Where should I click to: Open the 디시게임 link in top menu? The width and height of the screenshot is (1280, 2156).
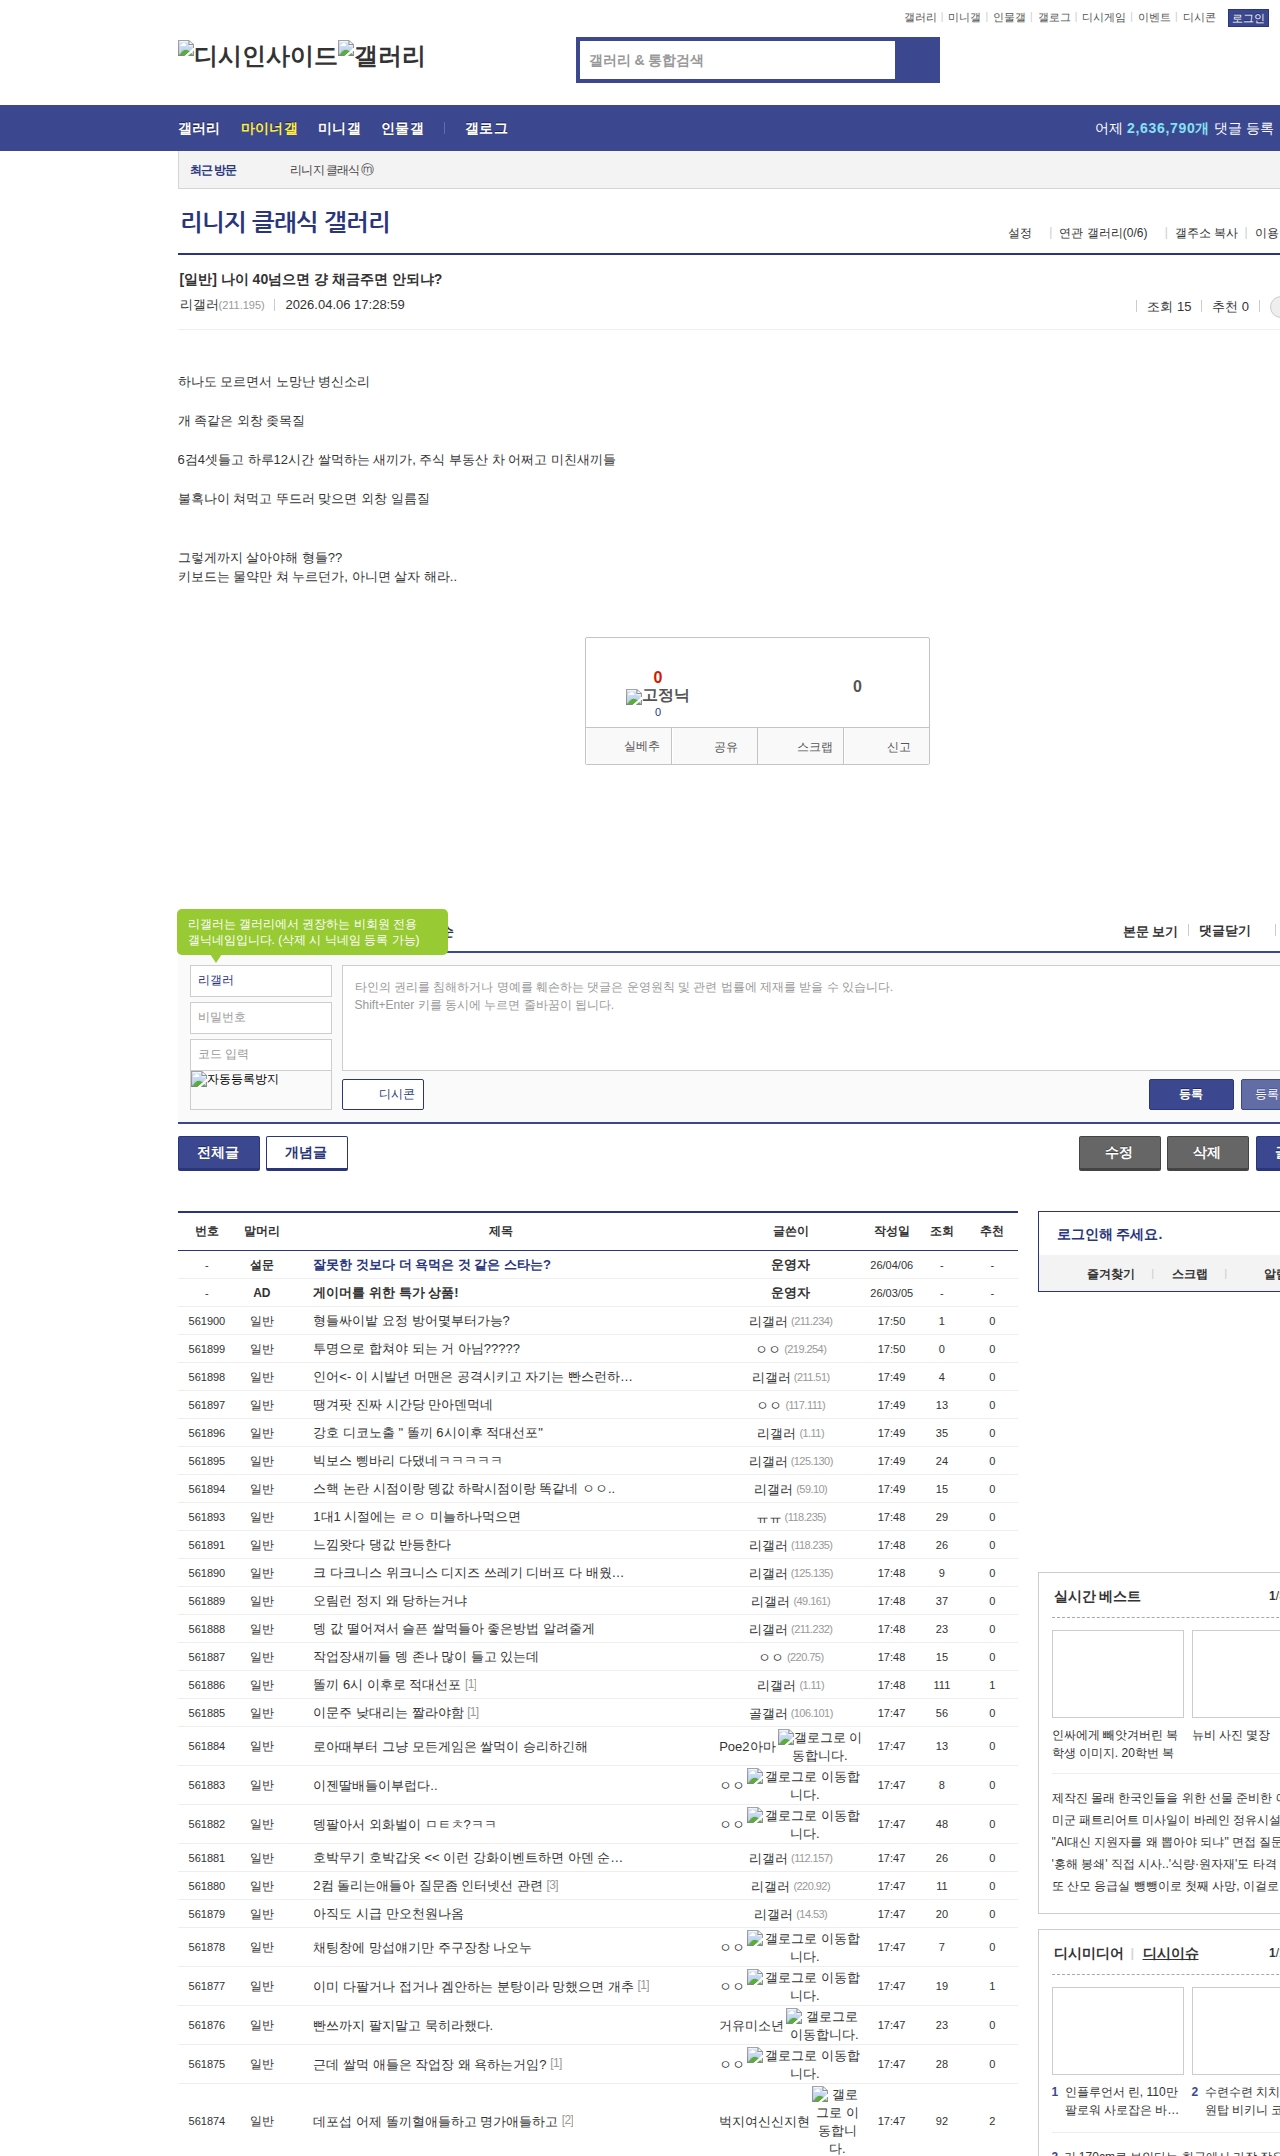[x=1103, y=17]
